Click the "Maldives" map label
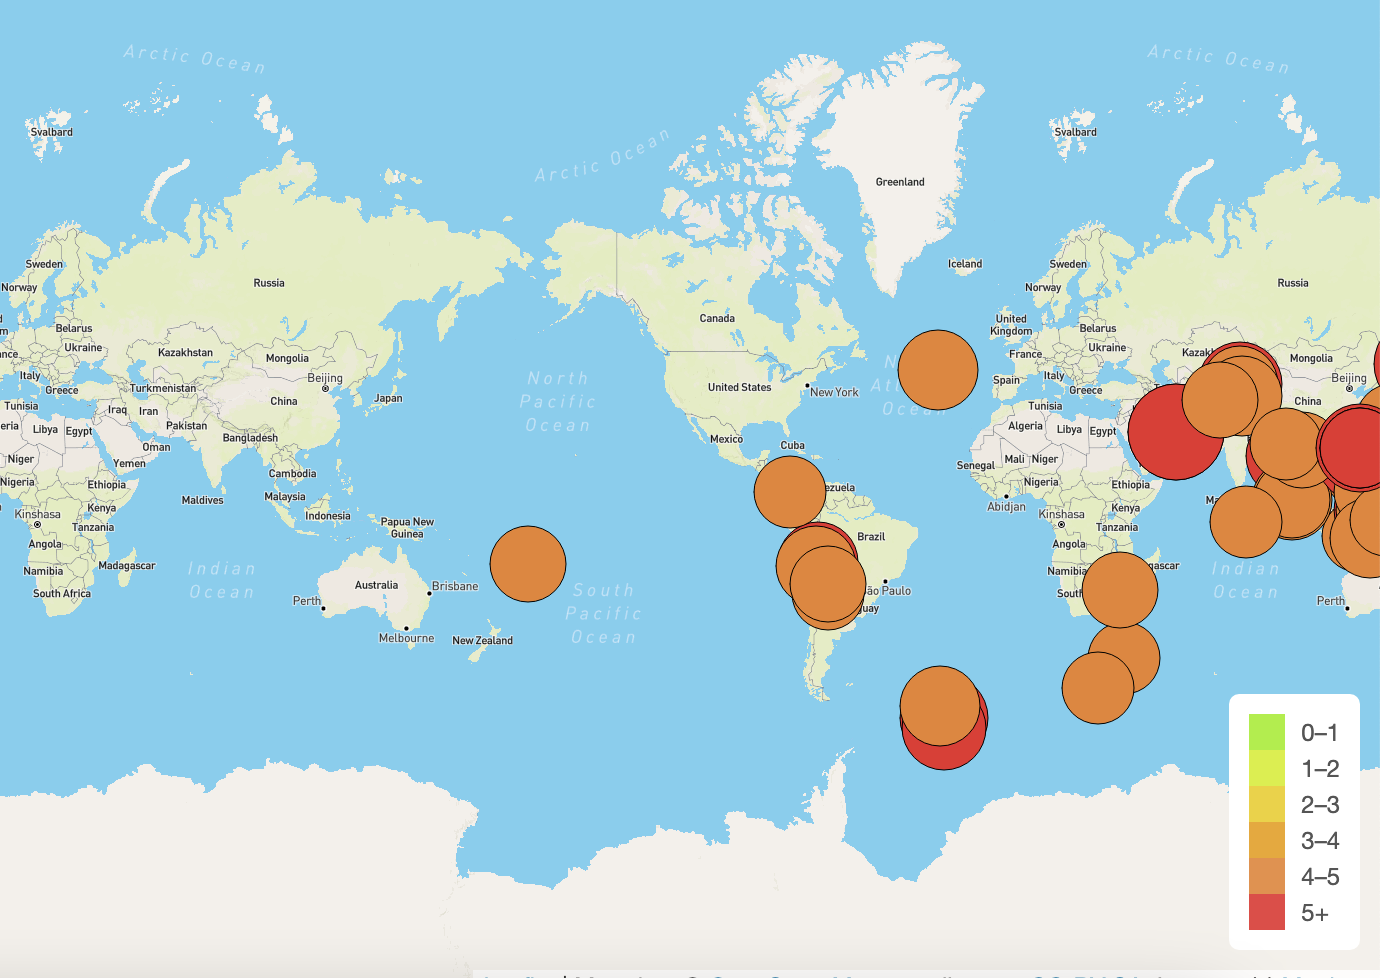 pyautogui.click(x=202, y=500)
